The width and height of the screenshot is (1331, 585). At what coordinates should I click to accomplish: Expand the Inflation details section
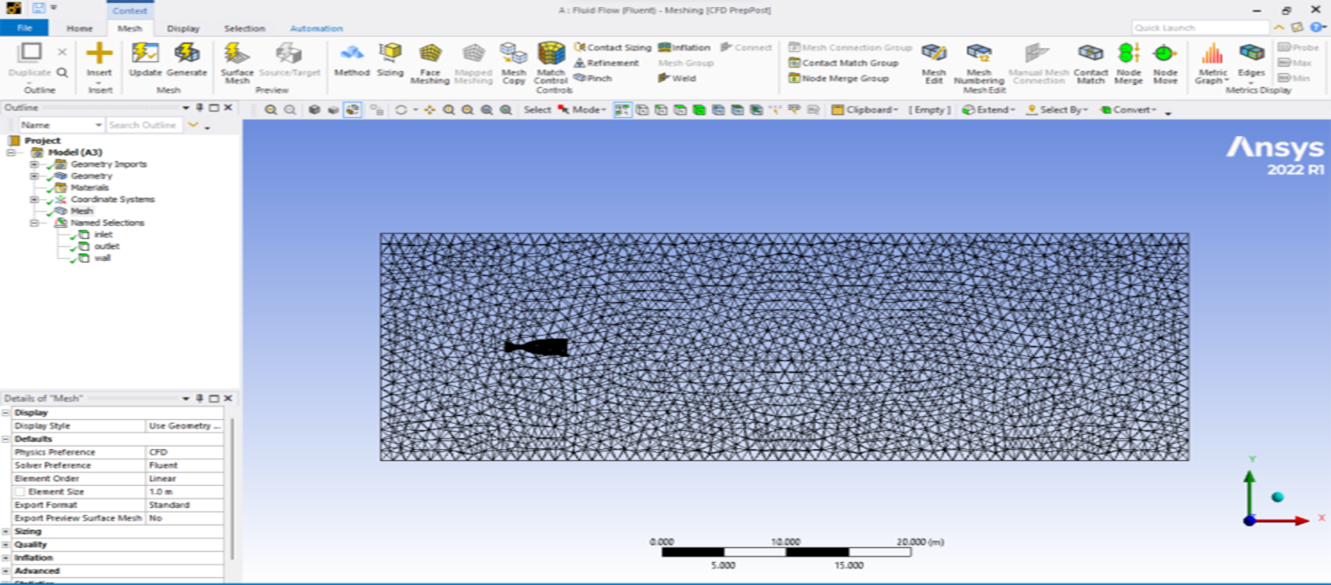6,558
